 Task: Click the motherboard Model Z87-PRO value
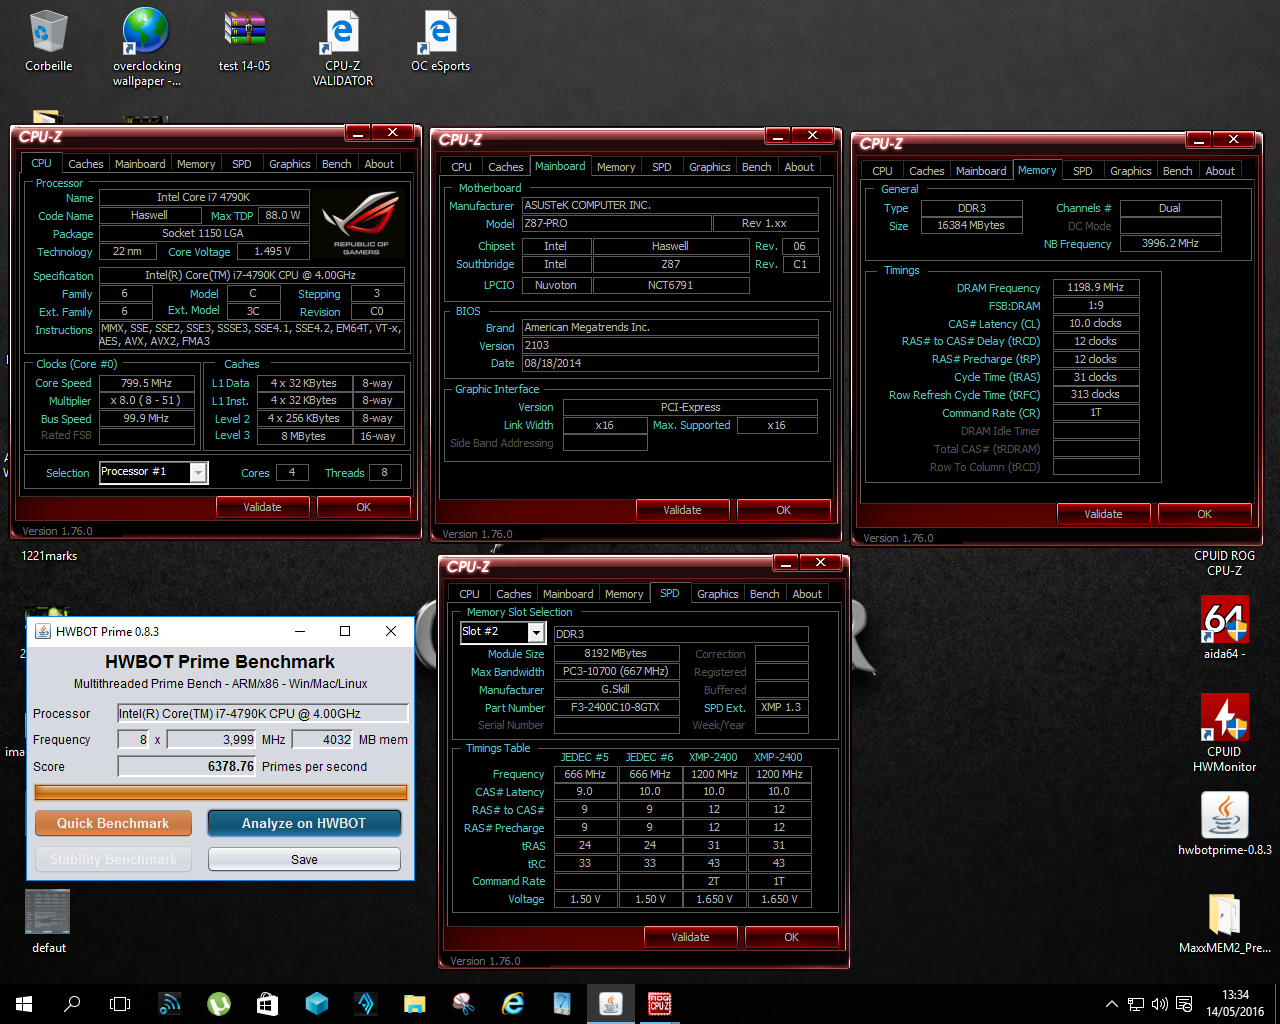tap(616, 224)
